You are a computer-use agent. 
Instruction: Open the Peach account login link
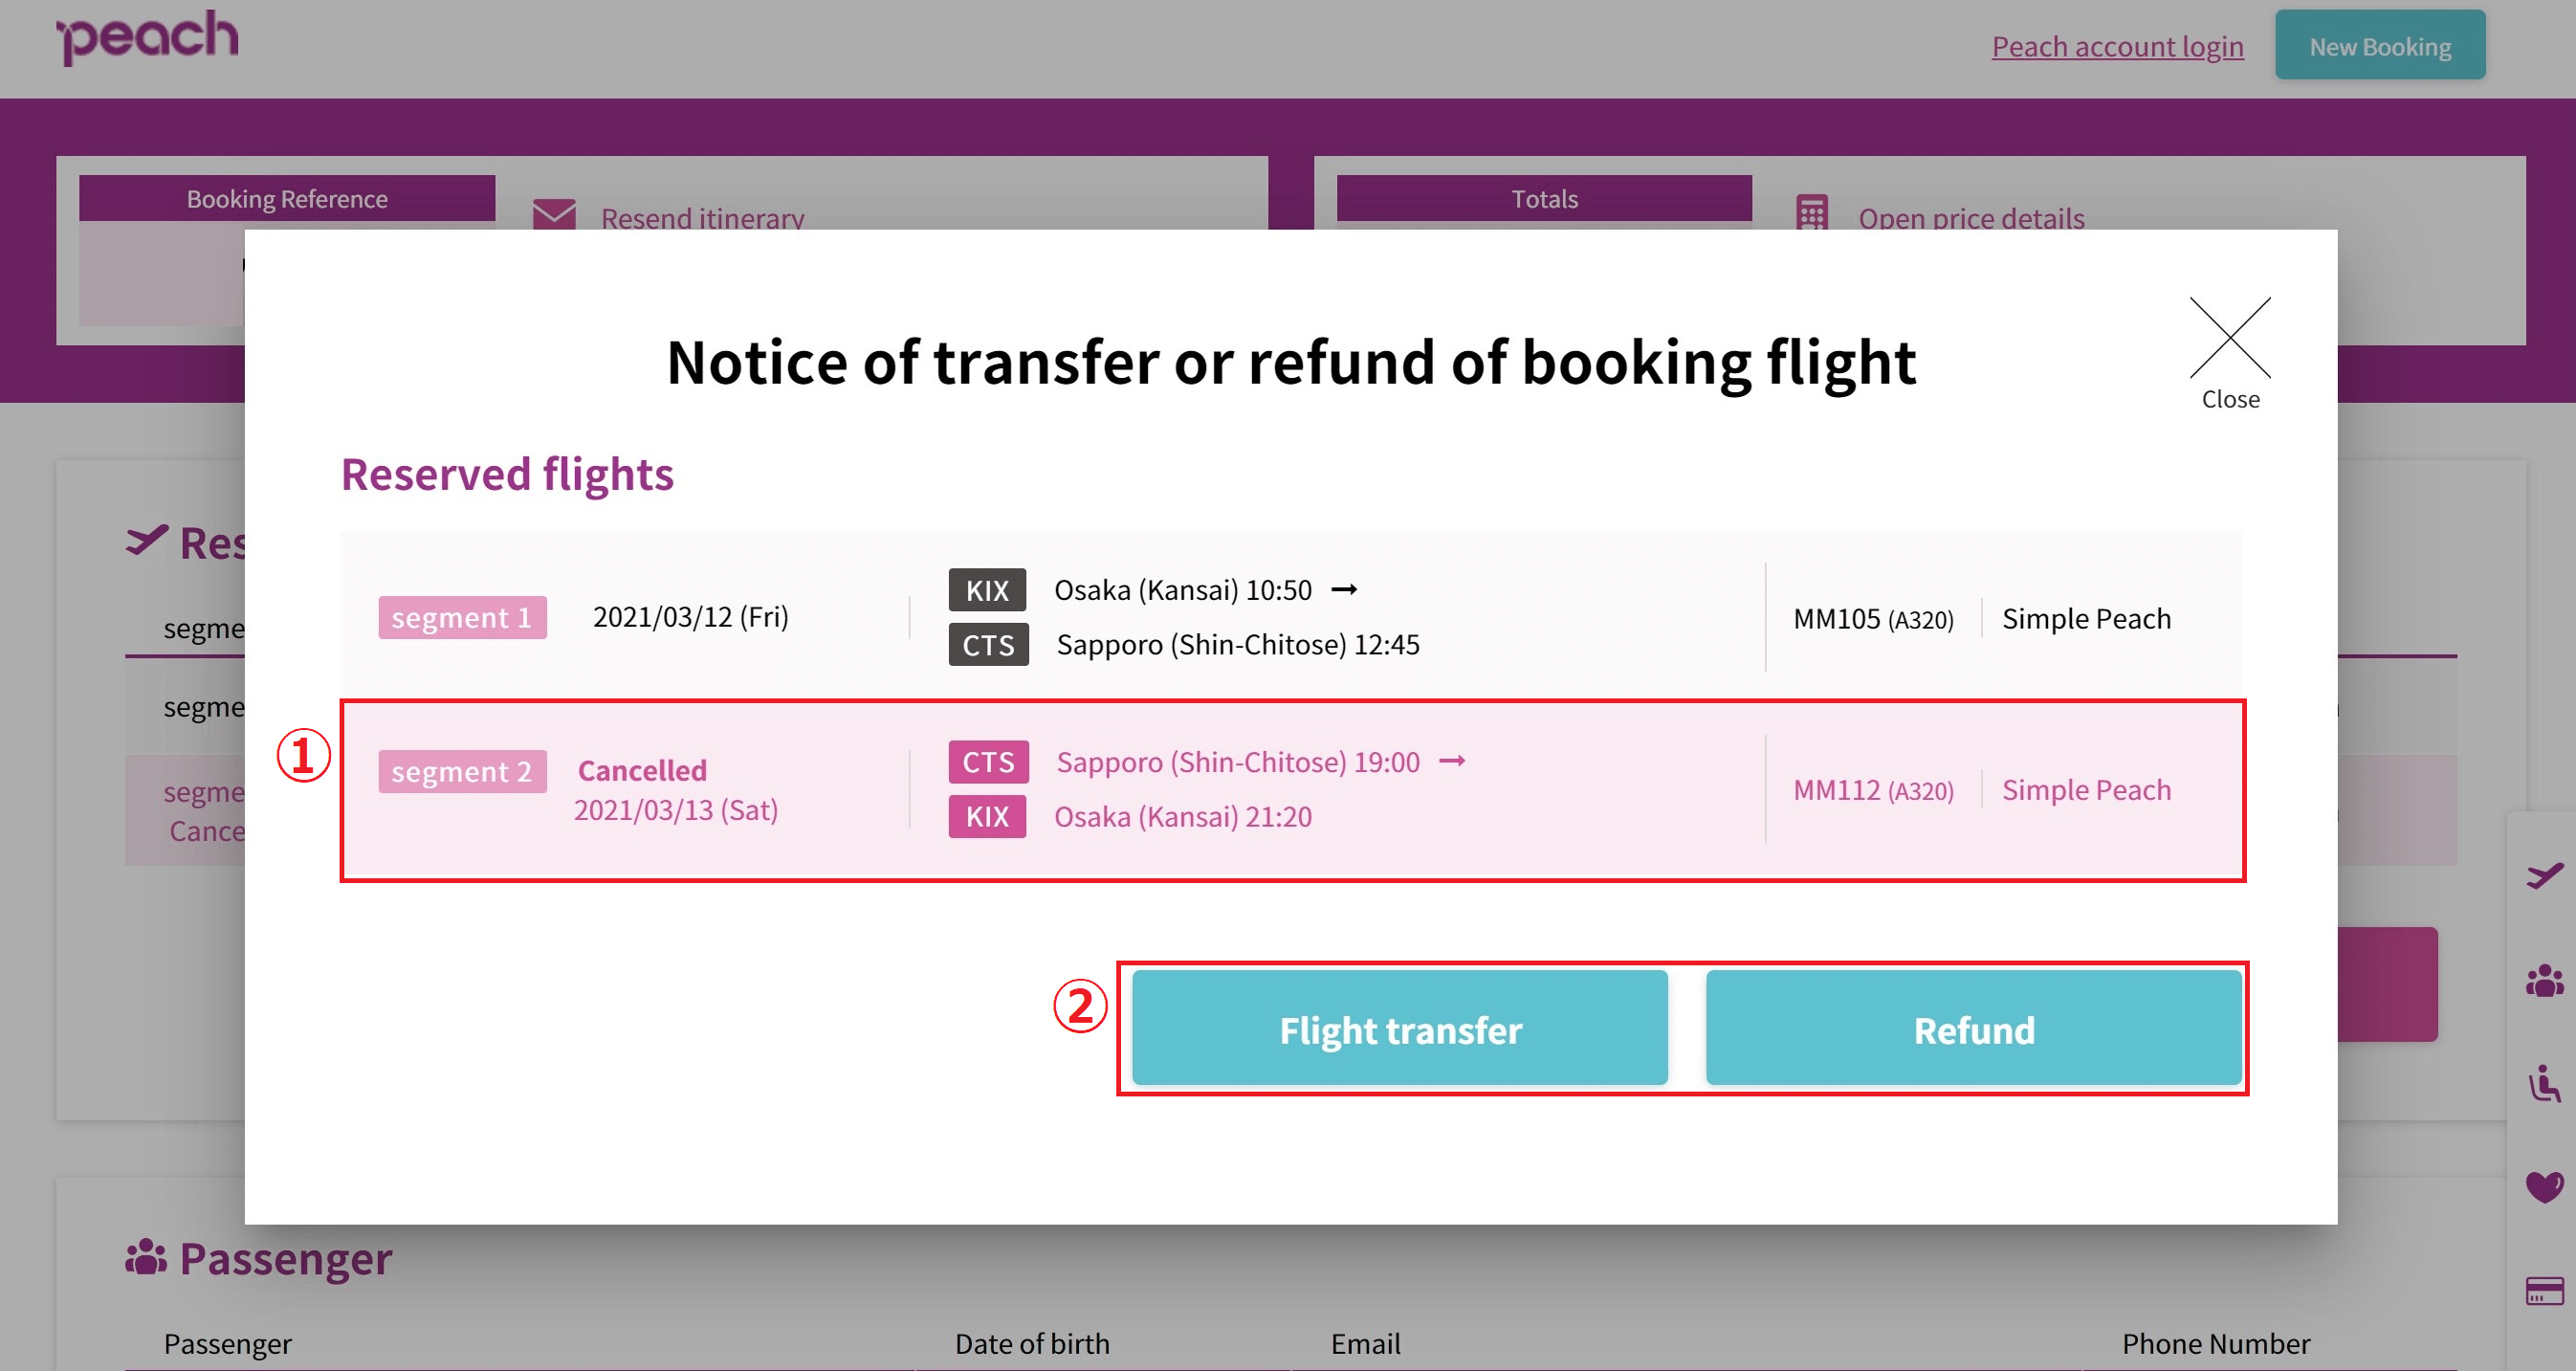pyautogui.click(x=2116, y=46)
